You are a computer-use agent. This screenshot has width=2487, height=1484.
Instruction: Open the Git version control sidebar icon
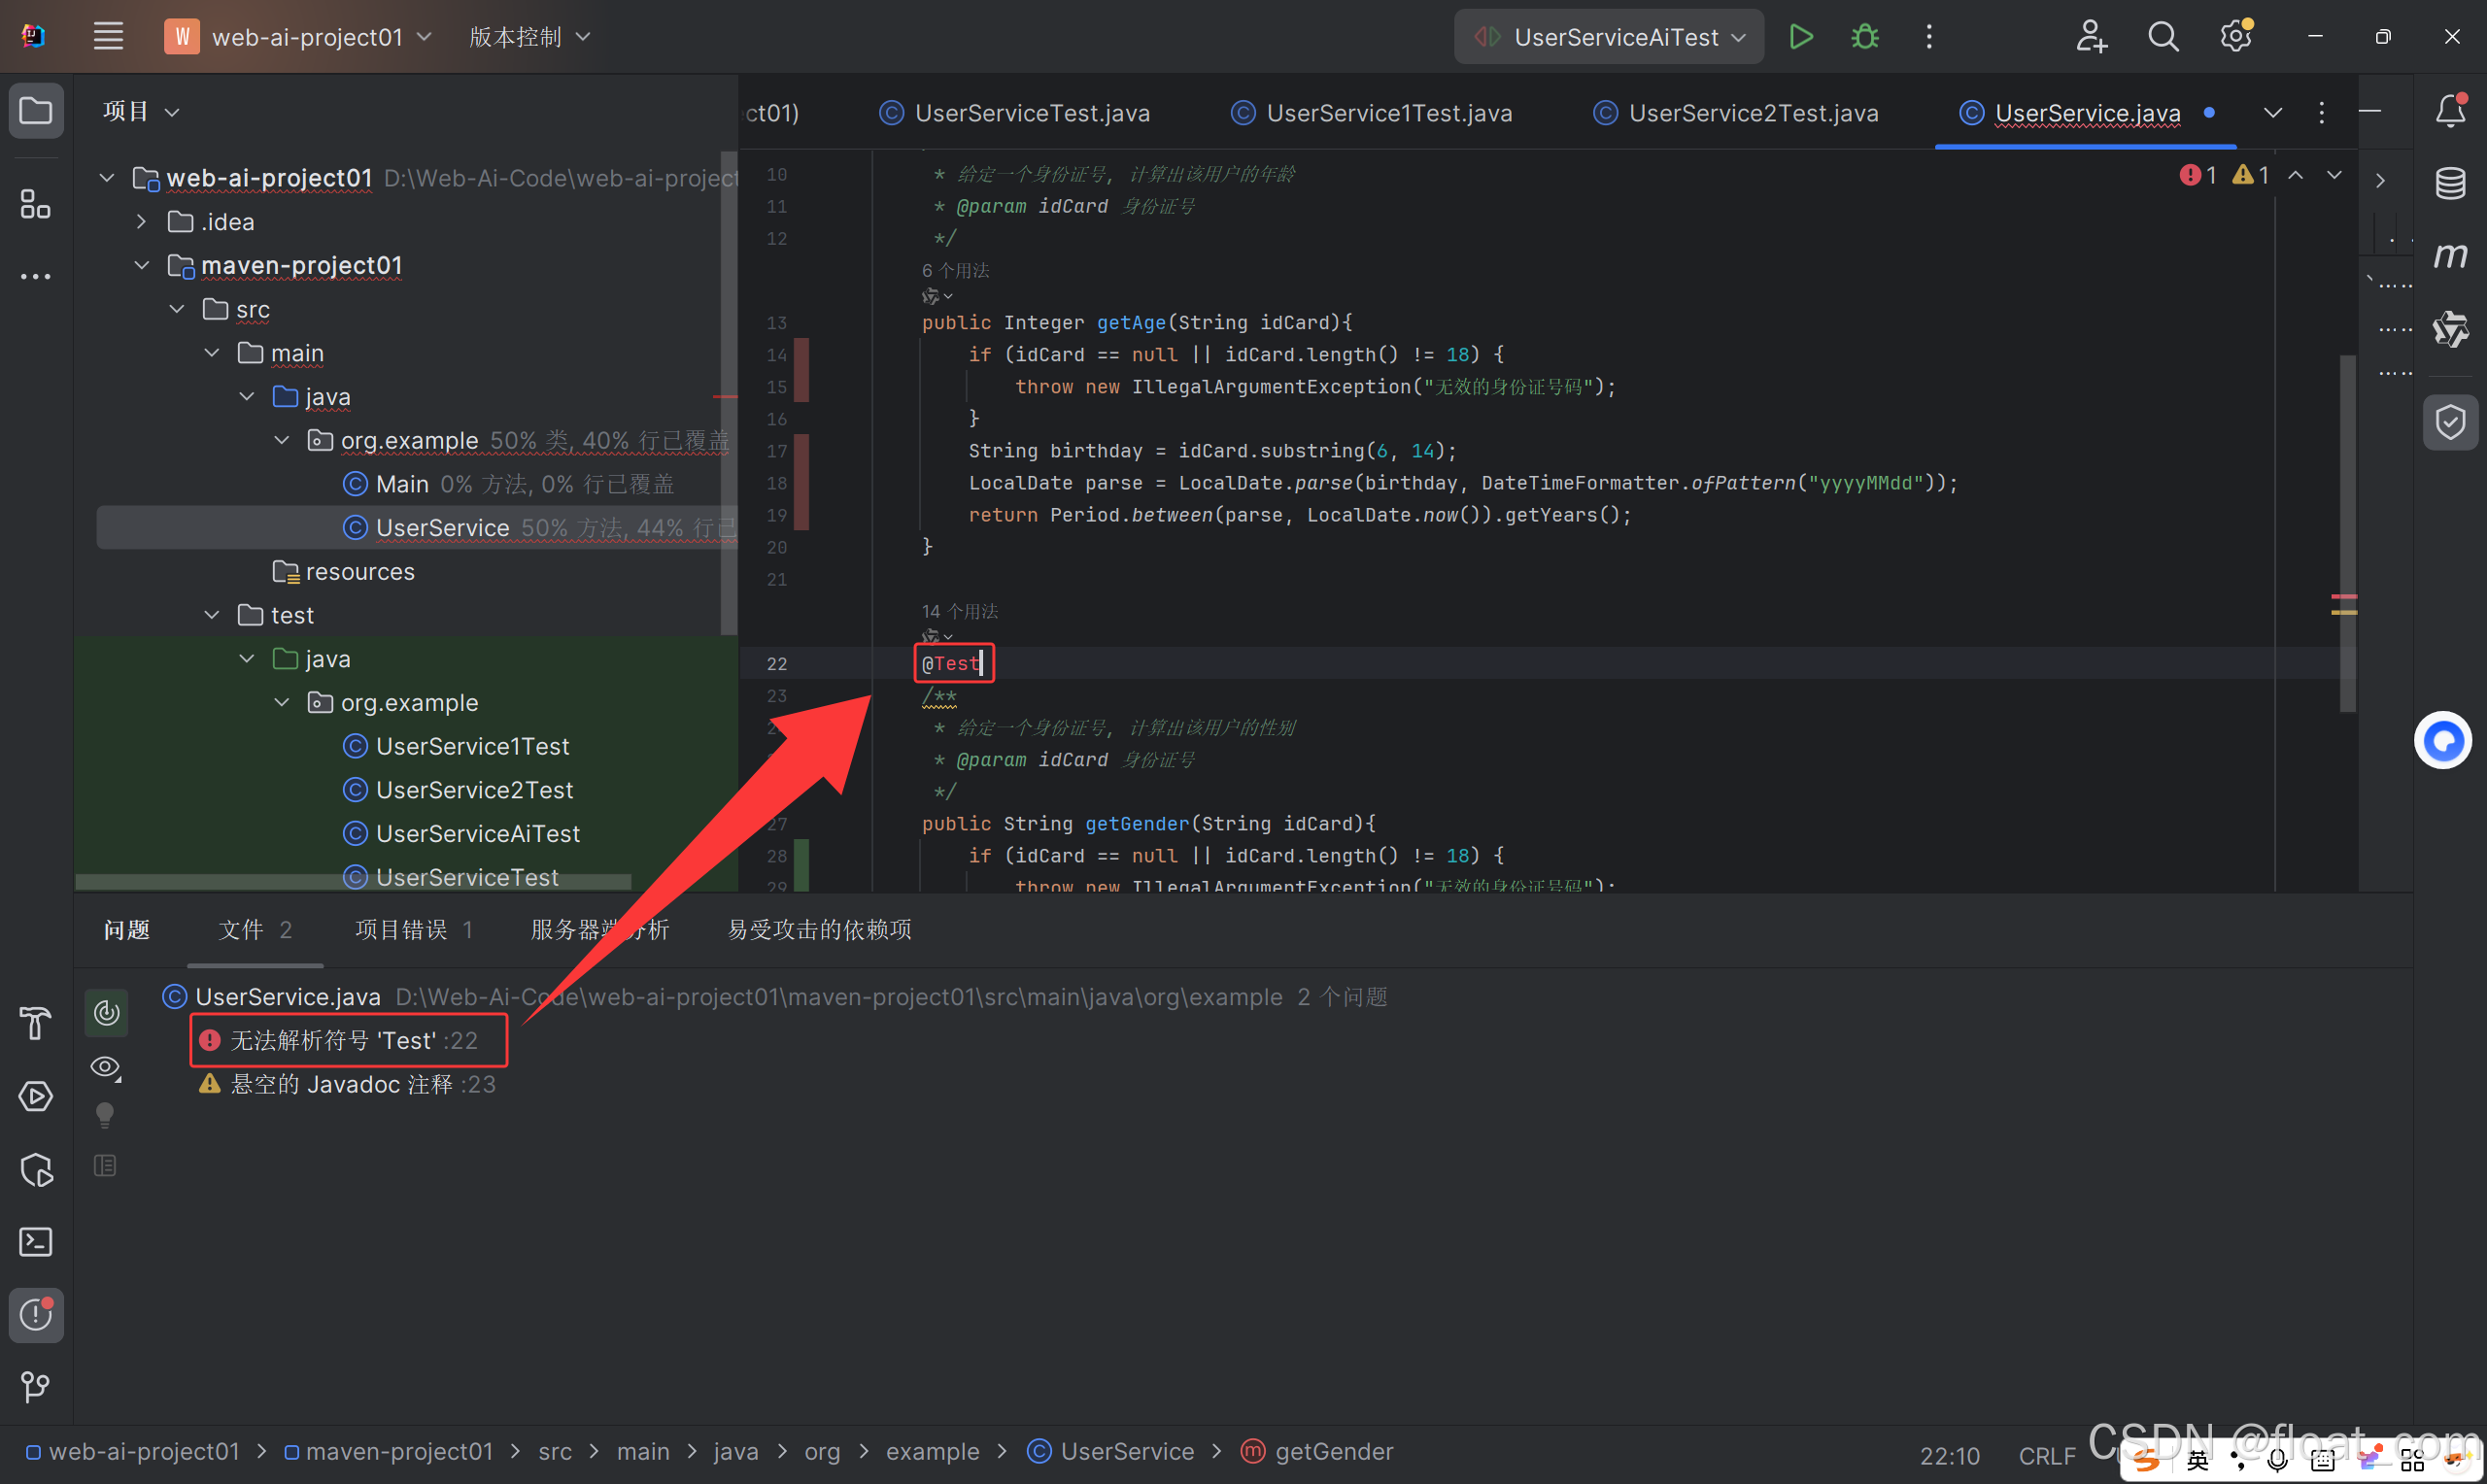click(36, 1386)
